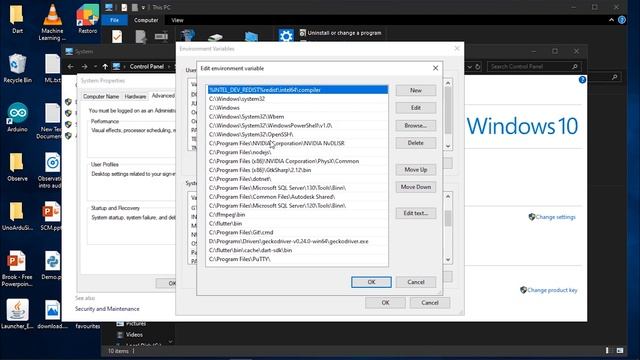Select the C:\Program Files\nodejs\ entry
This screenshot has width=640, height=360.
pos(297,152)
